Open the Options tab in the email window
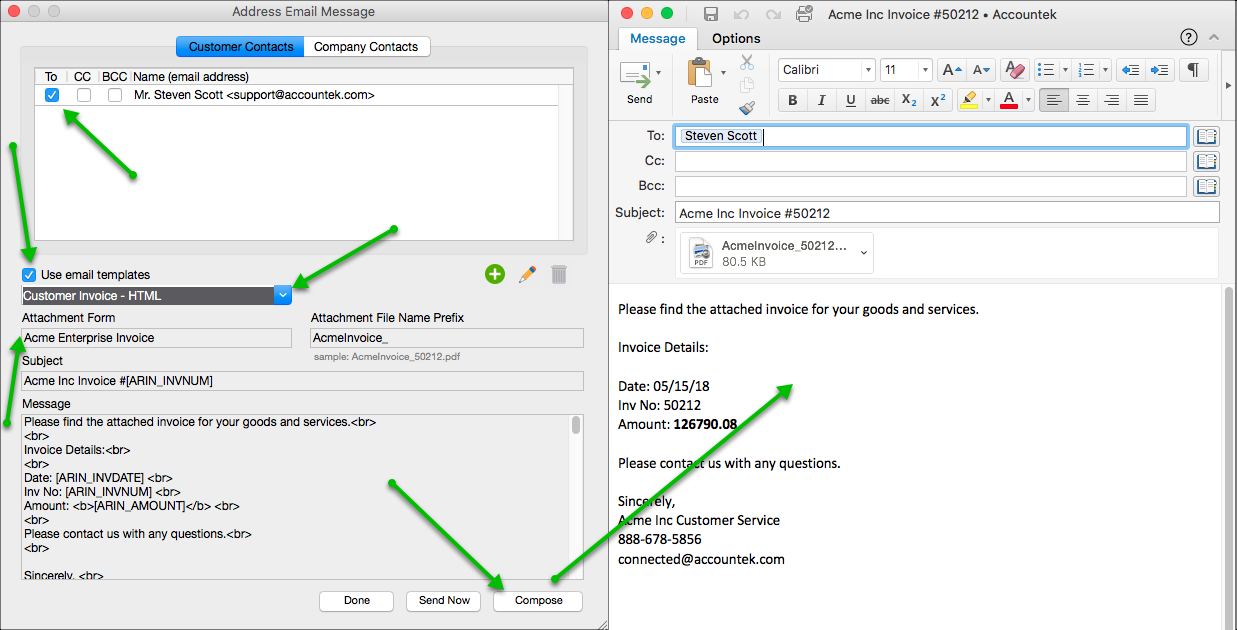The height and width of the screenshot is (630, 1237). click(x=735, y=38)
